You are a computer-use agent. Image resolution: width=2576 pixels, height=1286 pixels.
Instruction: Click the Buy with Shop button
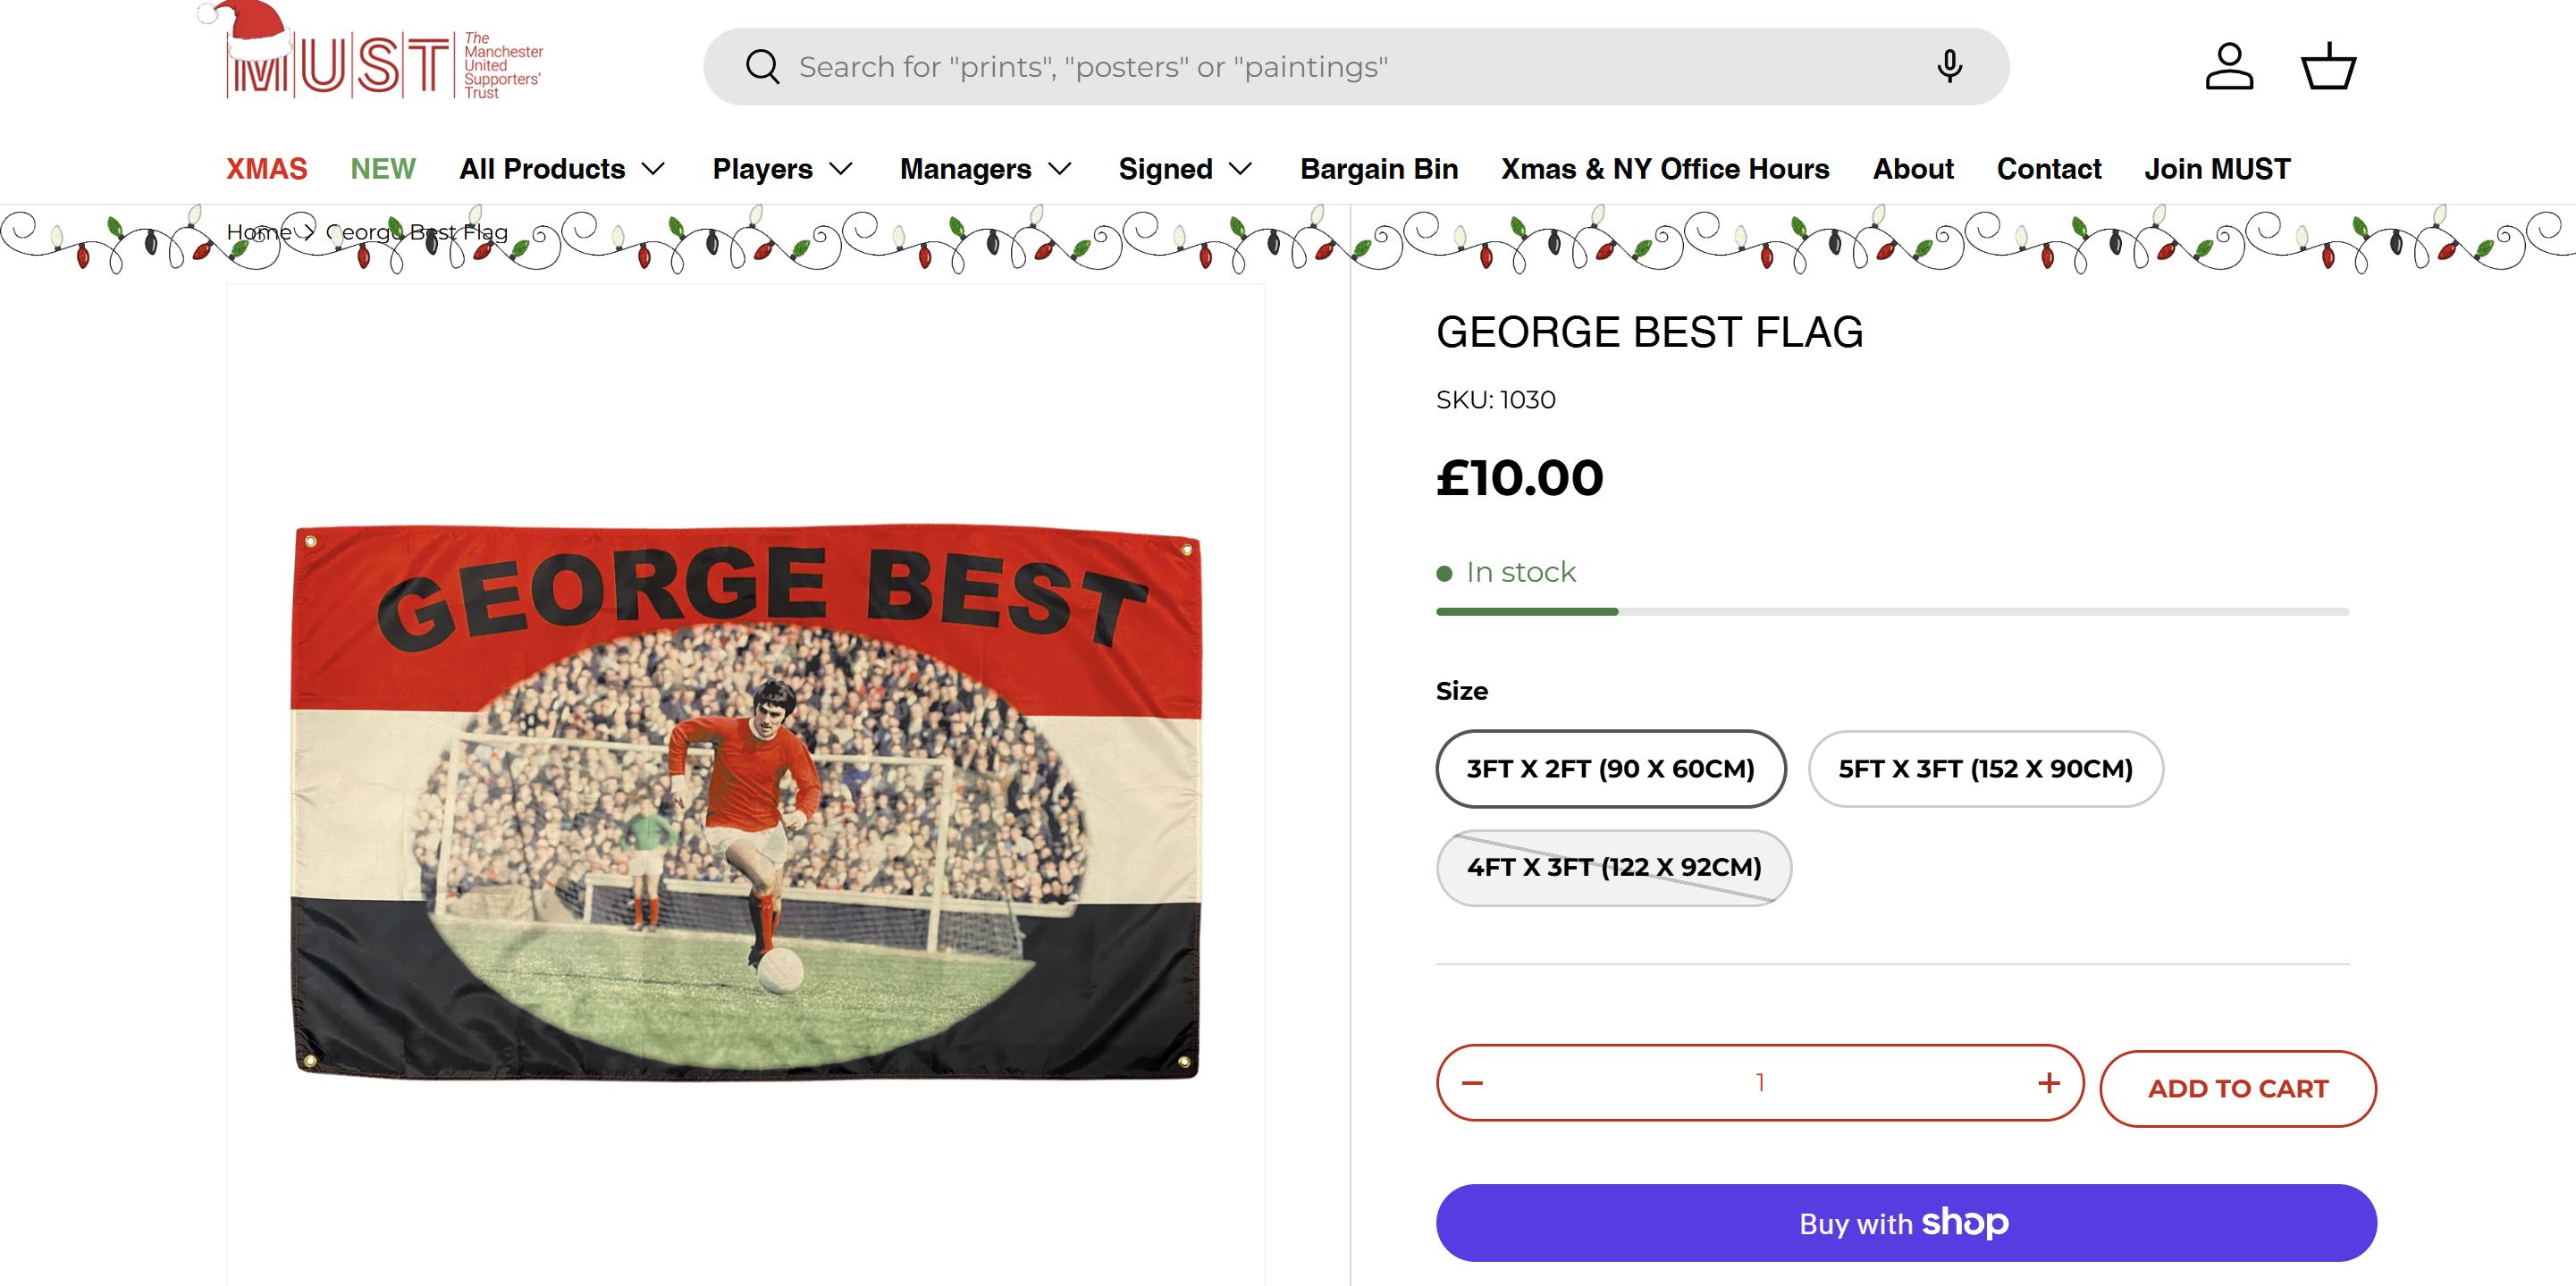[x=1906, y=1223]
